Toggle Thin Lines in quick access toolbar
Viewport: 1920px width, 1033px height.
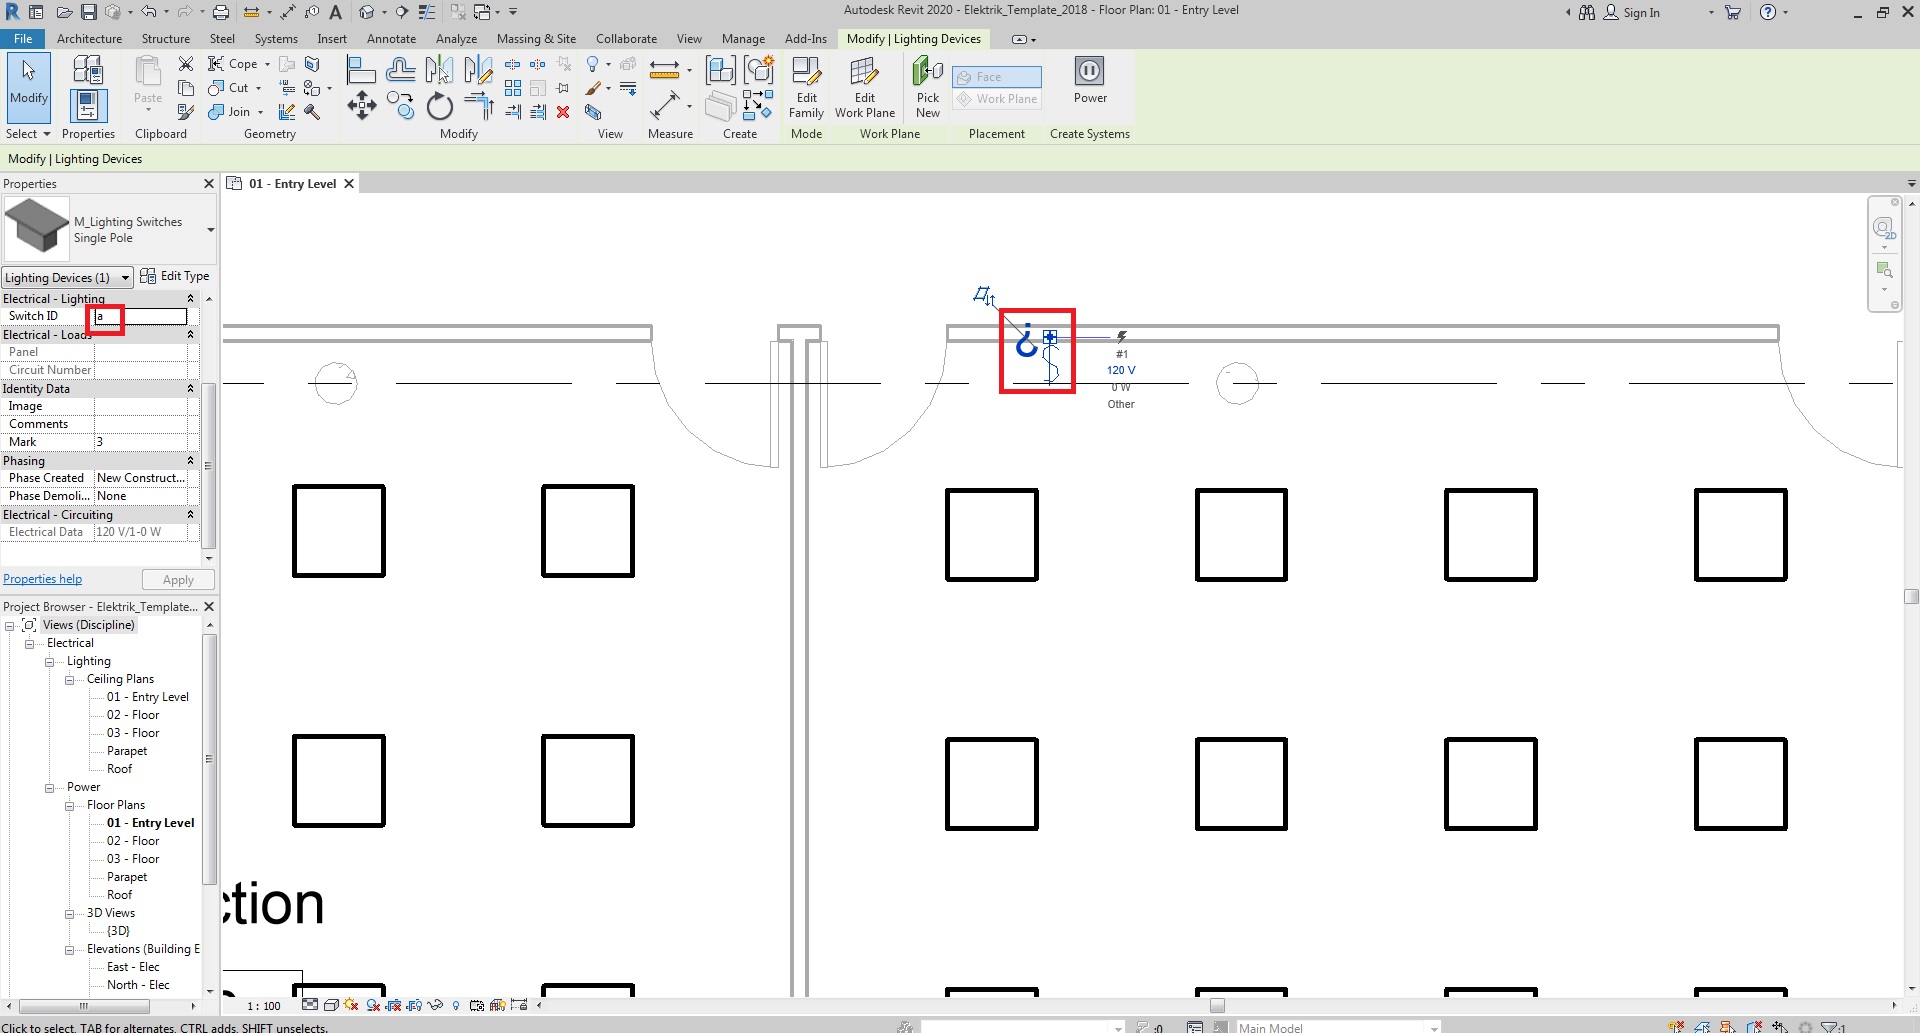pyautogui.click(x=427, y=12)
